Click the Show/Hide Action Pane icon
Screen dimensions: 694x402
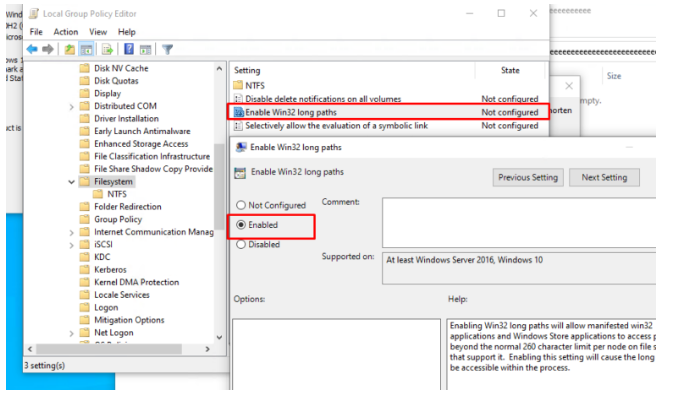click(145, 50)
